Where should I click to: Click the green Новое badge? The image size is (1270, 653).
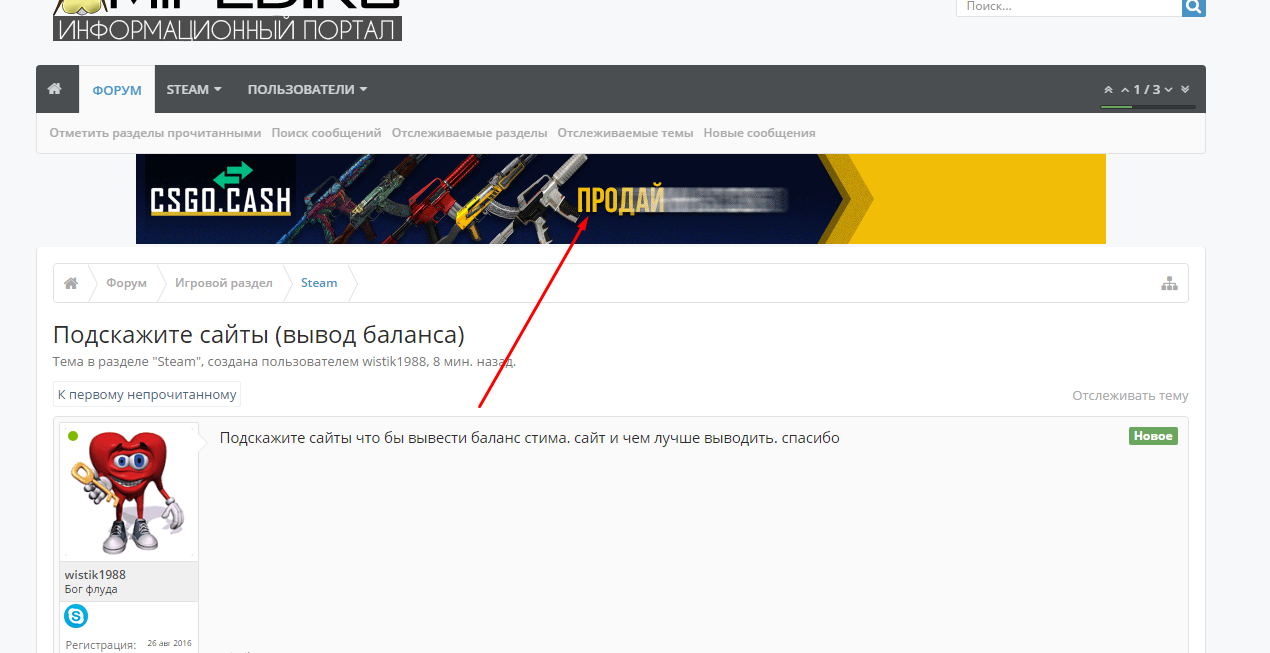1153,436
